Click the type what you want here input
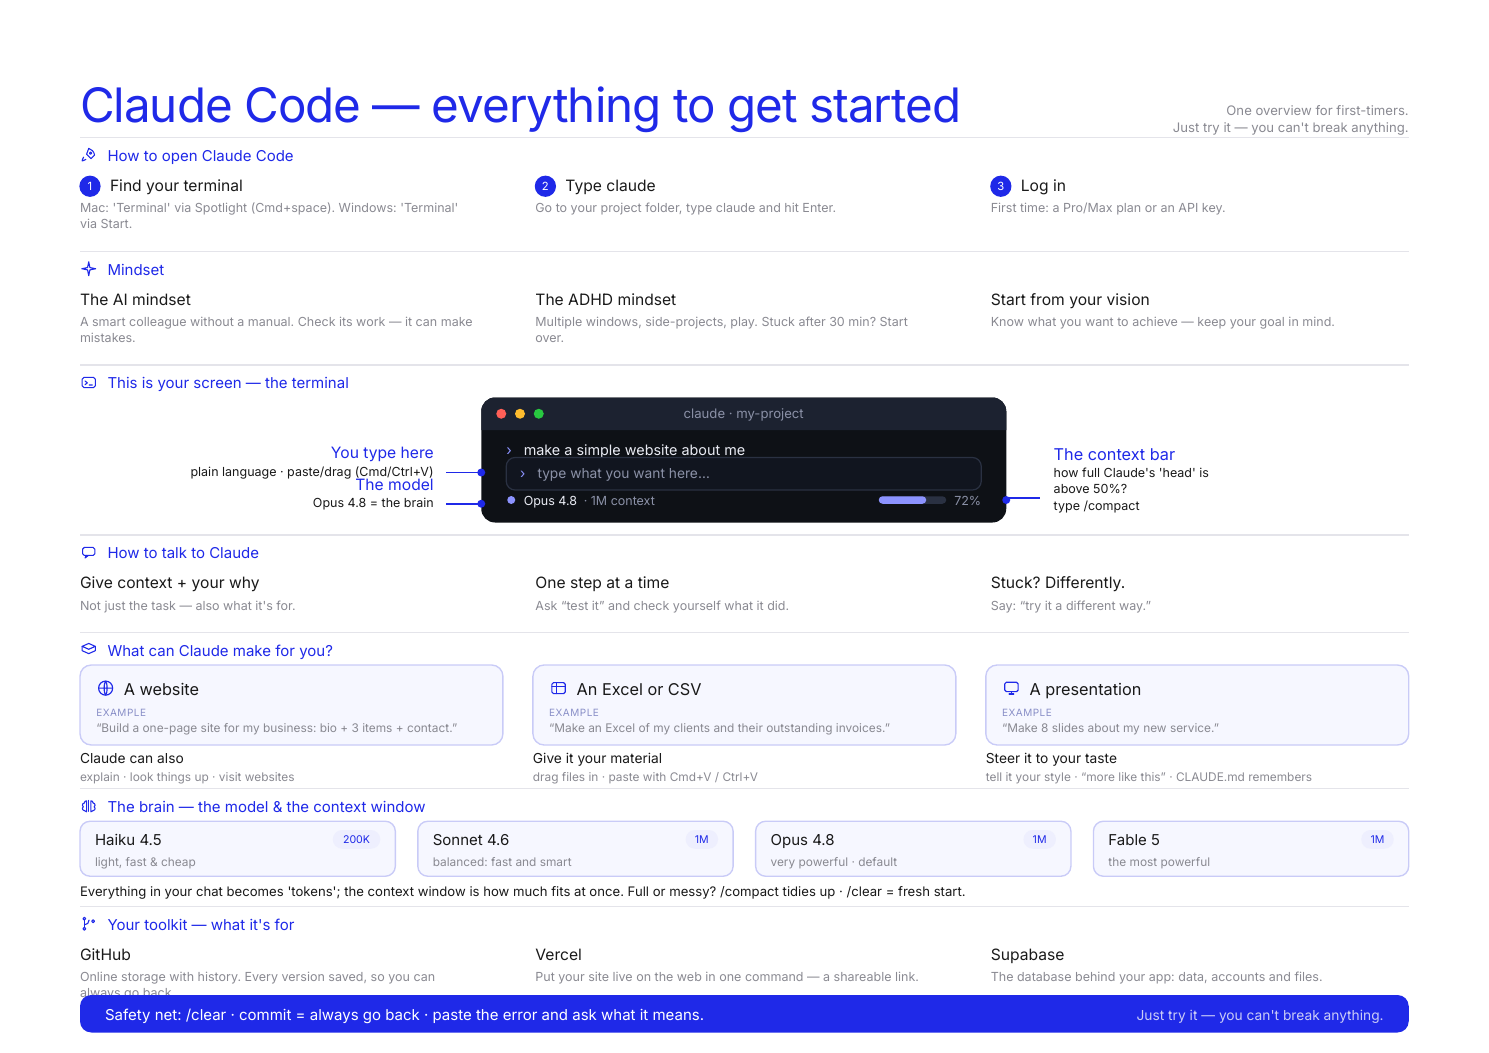This screenshot has height=1053, width=1489. (x=743, y=474)
